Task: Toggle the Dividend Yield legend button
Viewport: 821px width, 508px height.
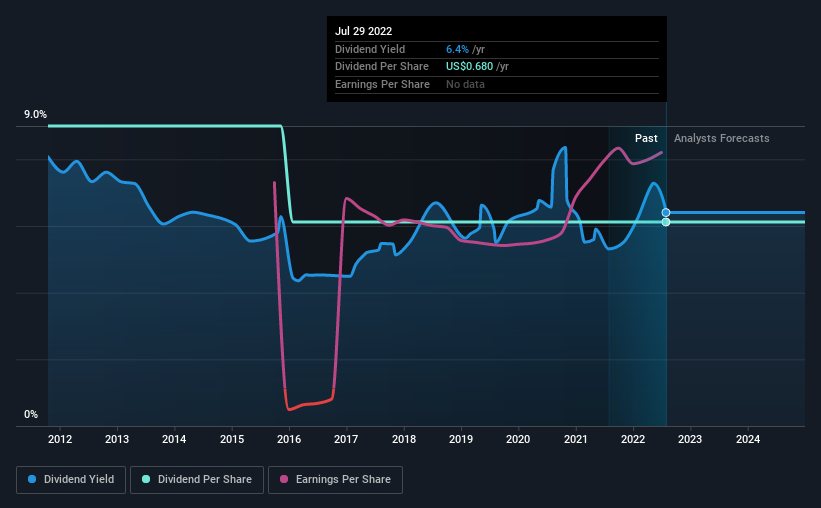Action: pos(71,480)
